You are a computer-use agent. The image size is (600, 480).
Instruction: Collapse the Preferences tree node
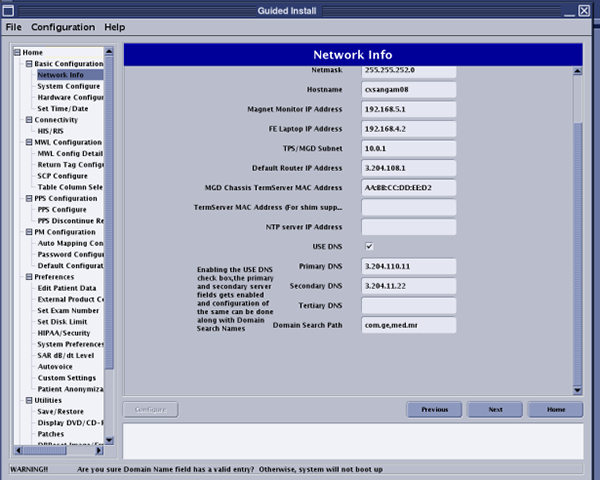[x=16, y=277]
